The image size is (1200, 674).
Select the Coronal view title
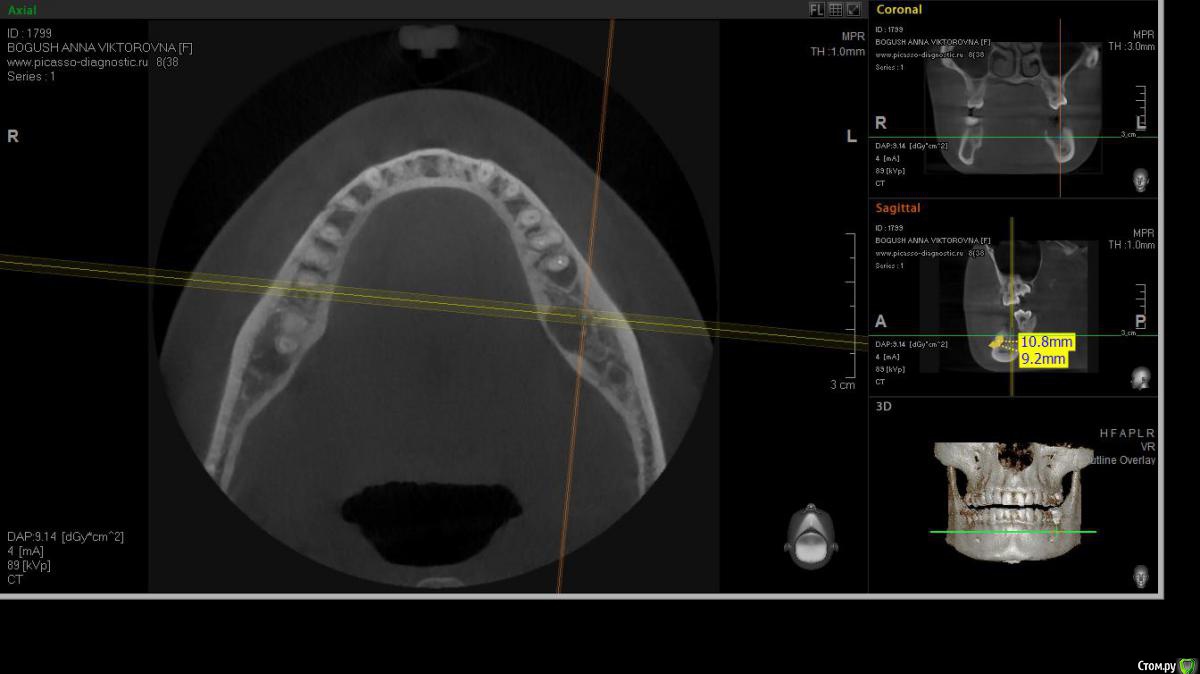click(898, 9)
